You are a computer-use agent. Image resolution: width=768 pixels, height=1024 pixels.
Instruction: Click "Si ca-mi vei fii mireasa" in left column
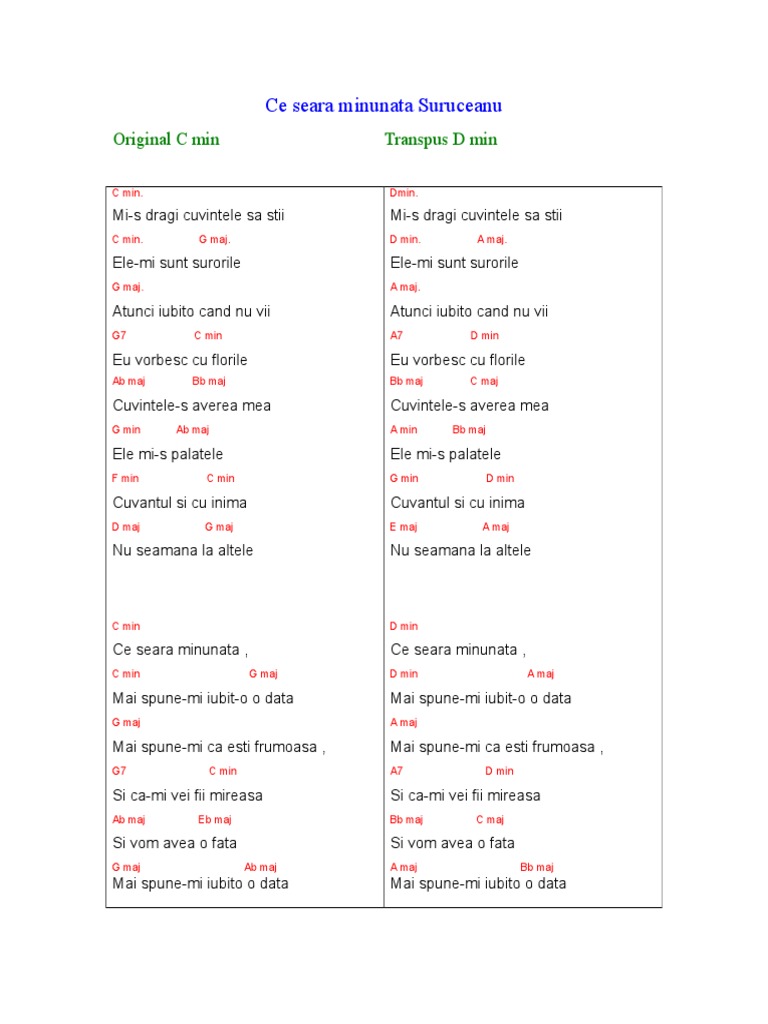click(x=188, y=796)
